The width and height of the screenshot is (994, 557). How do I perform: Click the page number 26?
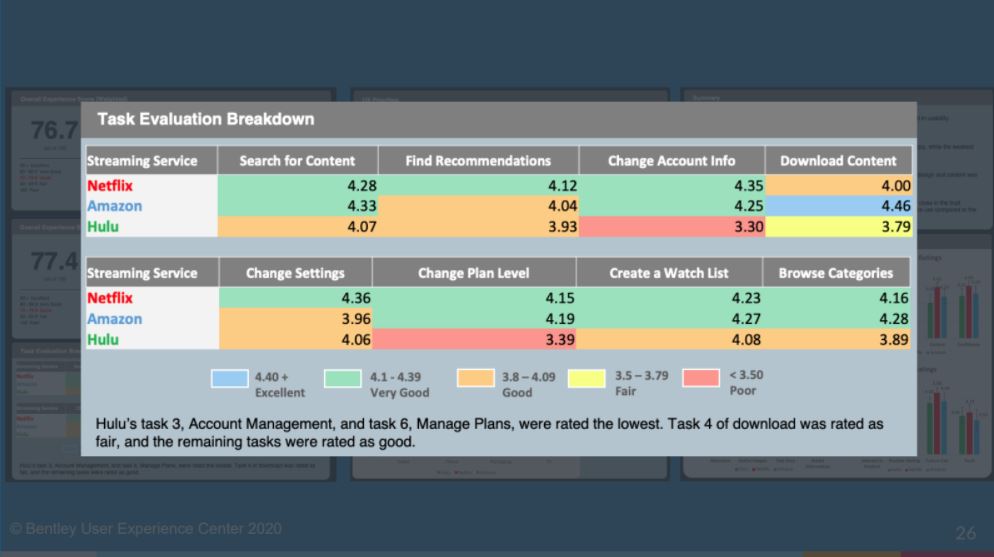pyautogui.click(x=965, y=533)
